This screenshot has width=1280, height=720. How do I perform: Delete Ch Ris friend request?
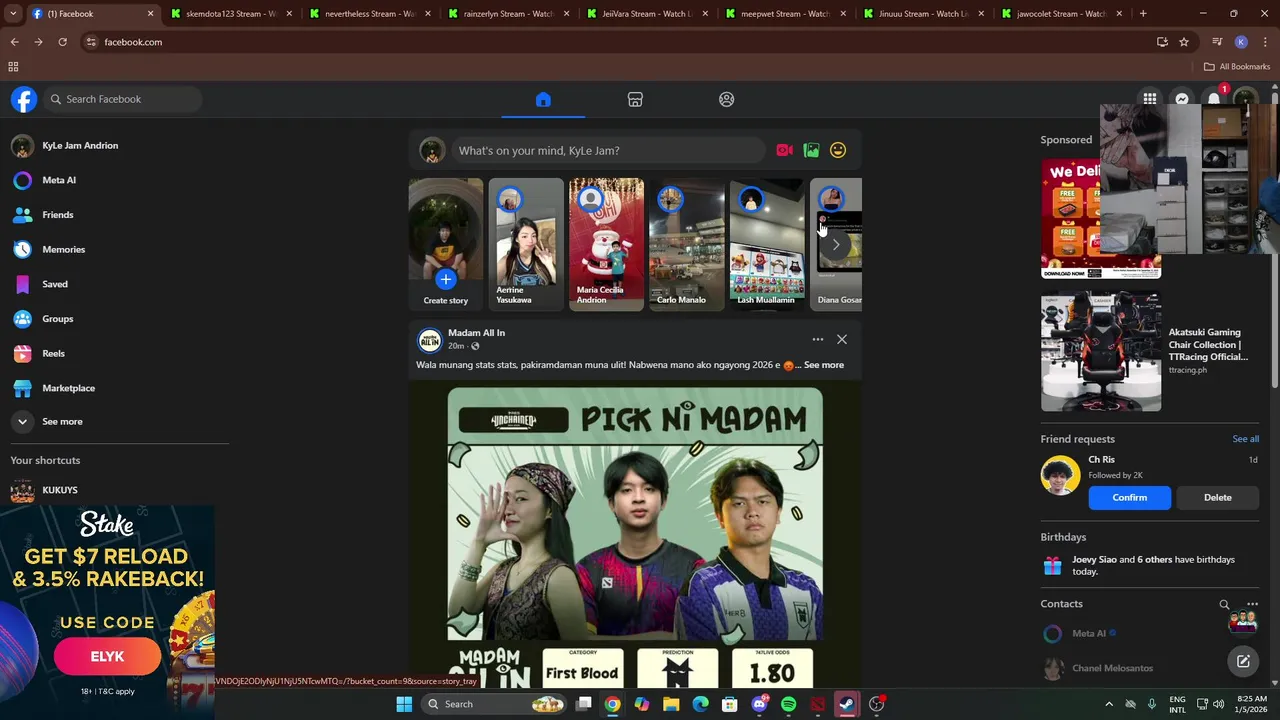[x=1217, y=497]
